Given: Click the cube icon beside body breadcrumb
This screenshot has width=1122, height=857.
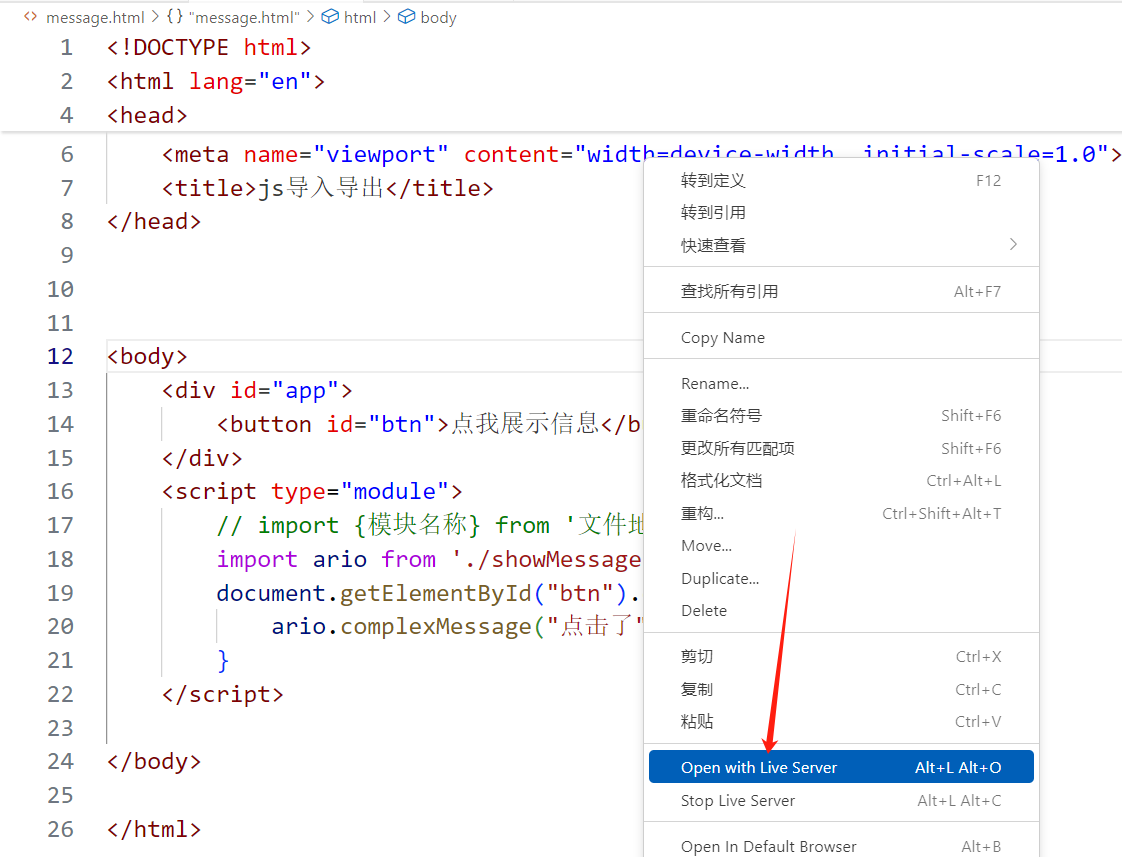Looking at the screenshot, I should coord(406,16).
